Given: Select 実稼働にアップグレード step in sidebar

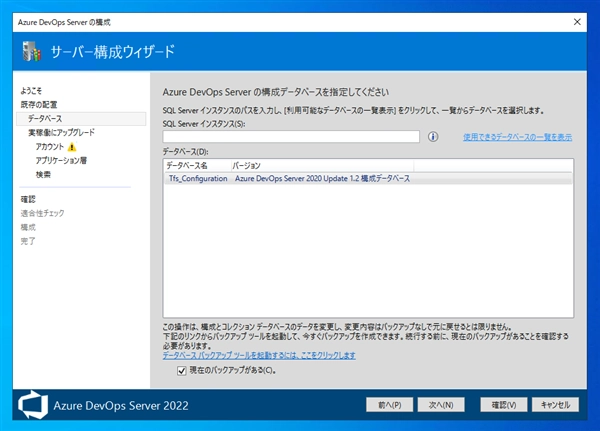Looking at the screenshot, I should point(61,133).
